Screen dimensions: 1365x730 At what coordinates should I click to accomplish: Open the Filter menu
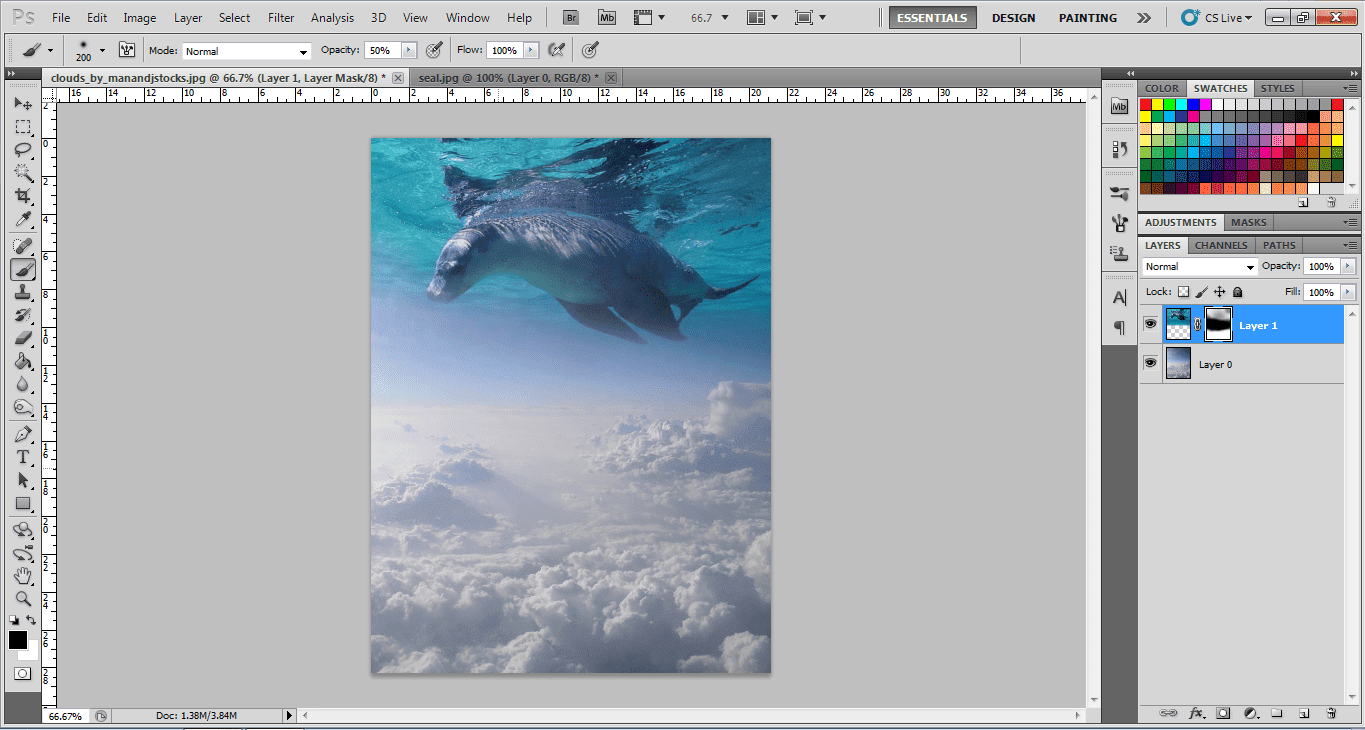[281, 18]
